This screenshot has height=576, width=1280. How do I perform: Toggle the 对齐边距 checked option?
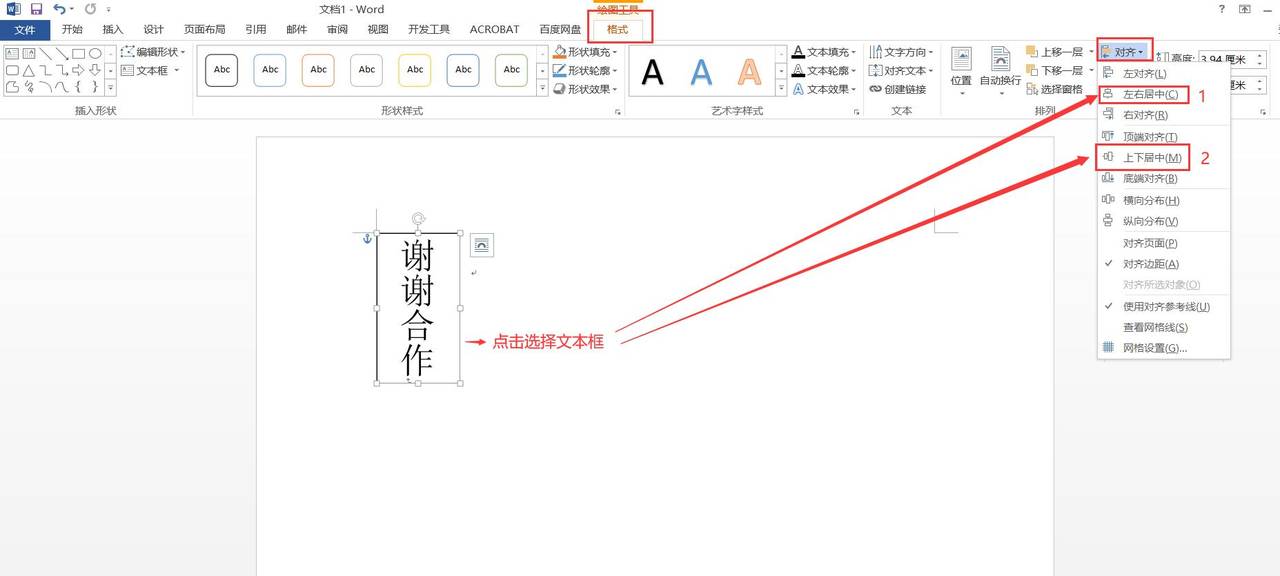coord(1150,265)
